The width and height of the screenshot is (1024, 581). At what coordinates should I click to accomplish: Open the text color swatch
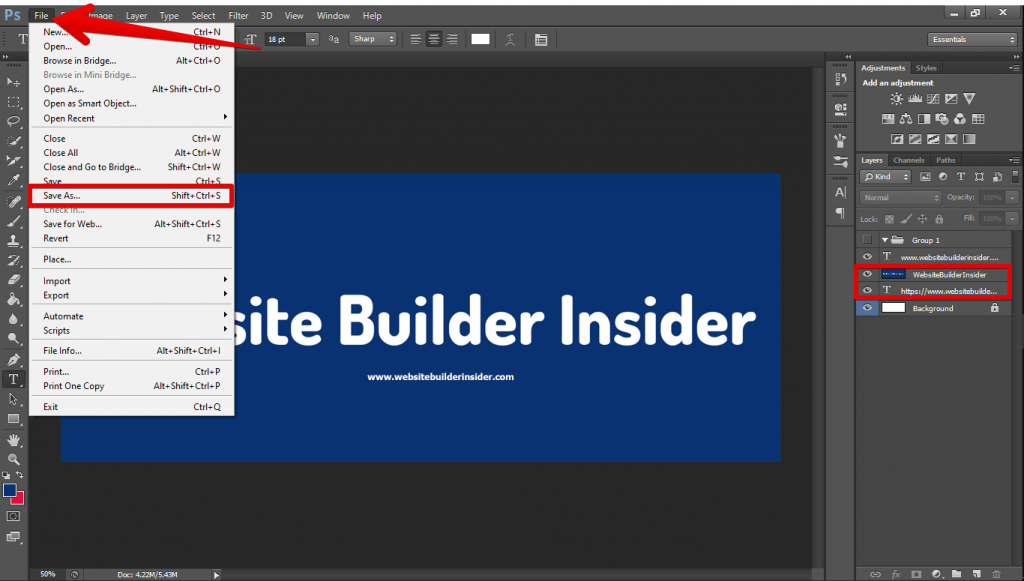click(x=481, y=39)
